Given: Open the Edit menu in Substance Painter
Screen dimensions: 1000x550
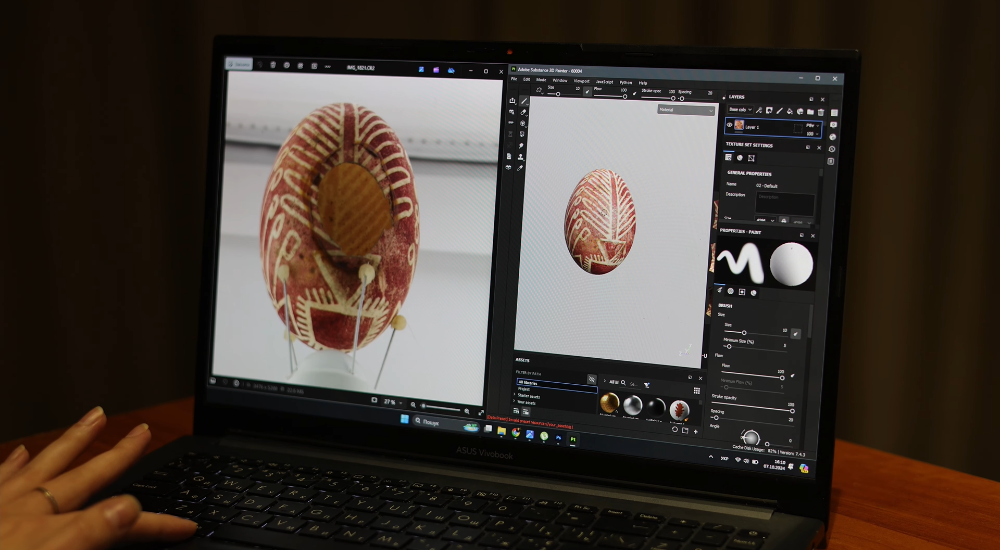Looking at the screenshot, I should click(x=526, y=79).
